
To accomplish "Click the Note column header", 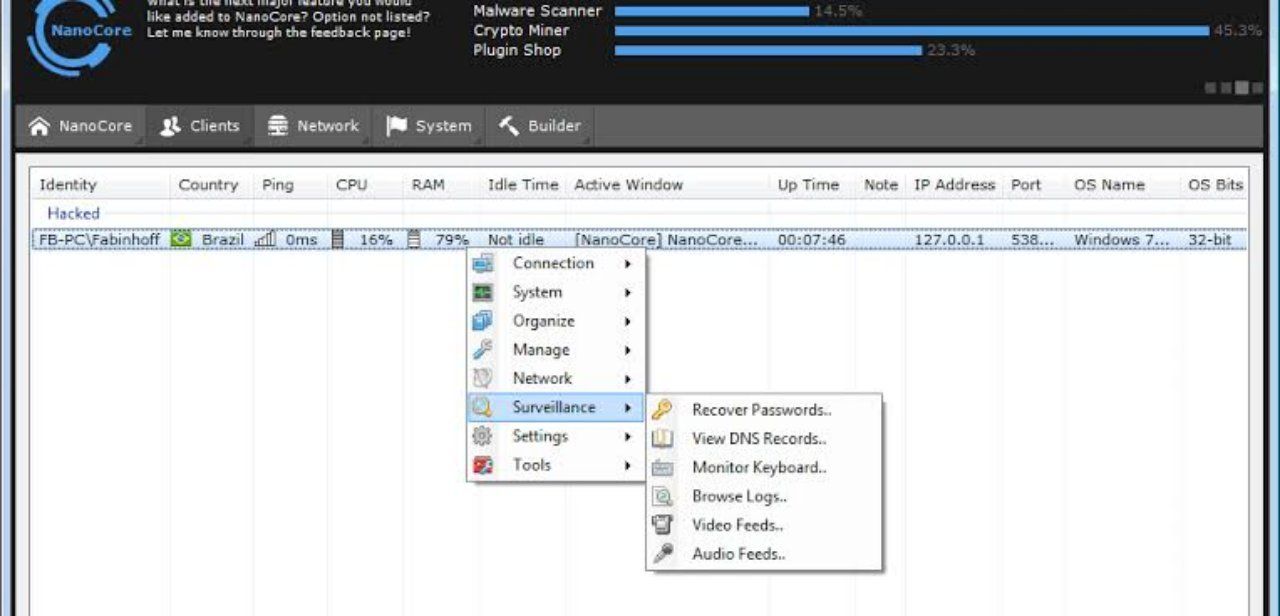I will click(x=881, y=185).
